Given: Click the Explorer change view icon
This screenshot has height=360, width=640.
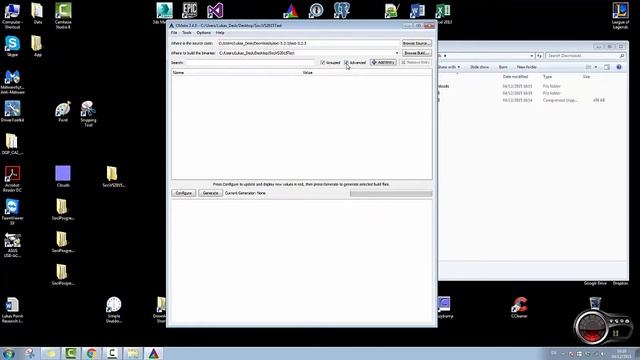Looking at the screenshot, I should click(588, 67).
